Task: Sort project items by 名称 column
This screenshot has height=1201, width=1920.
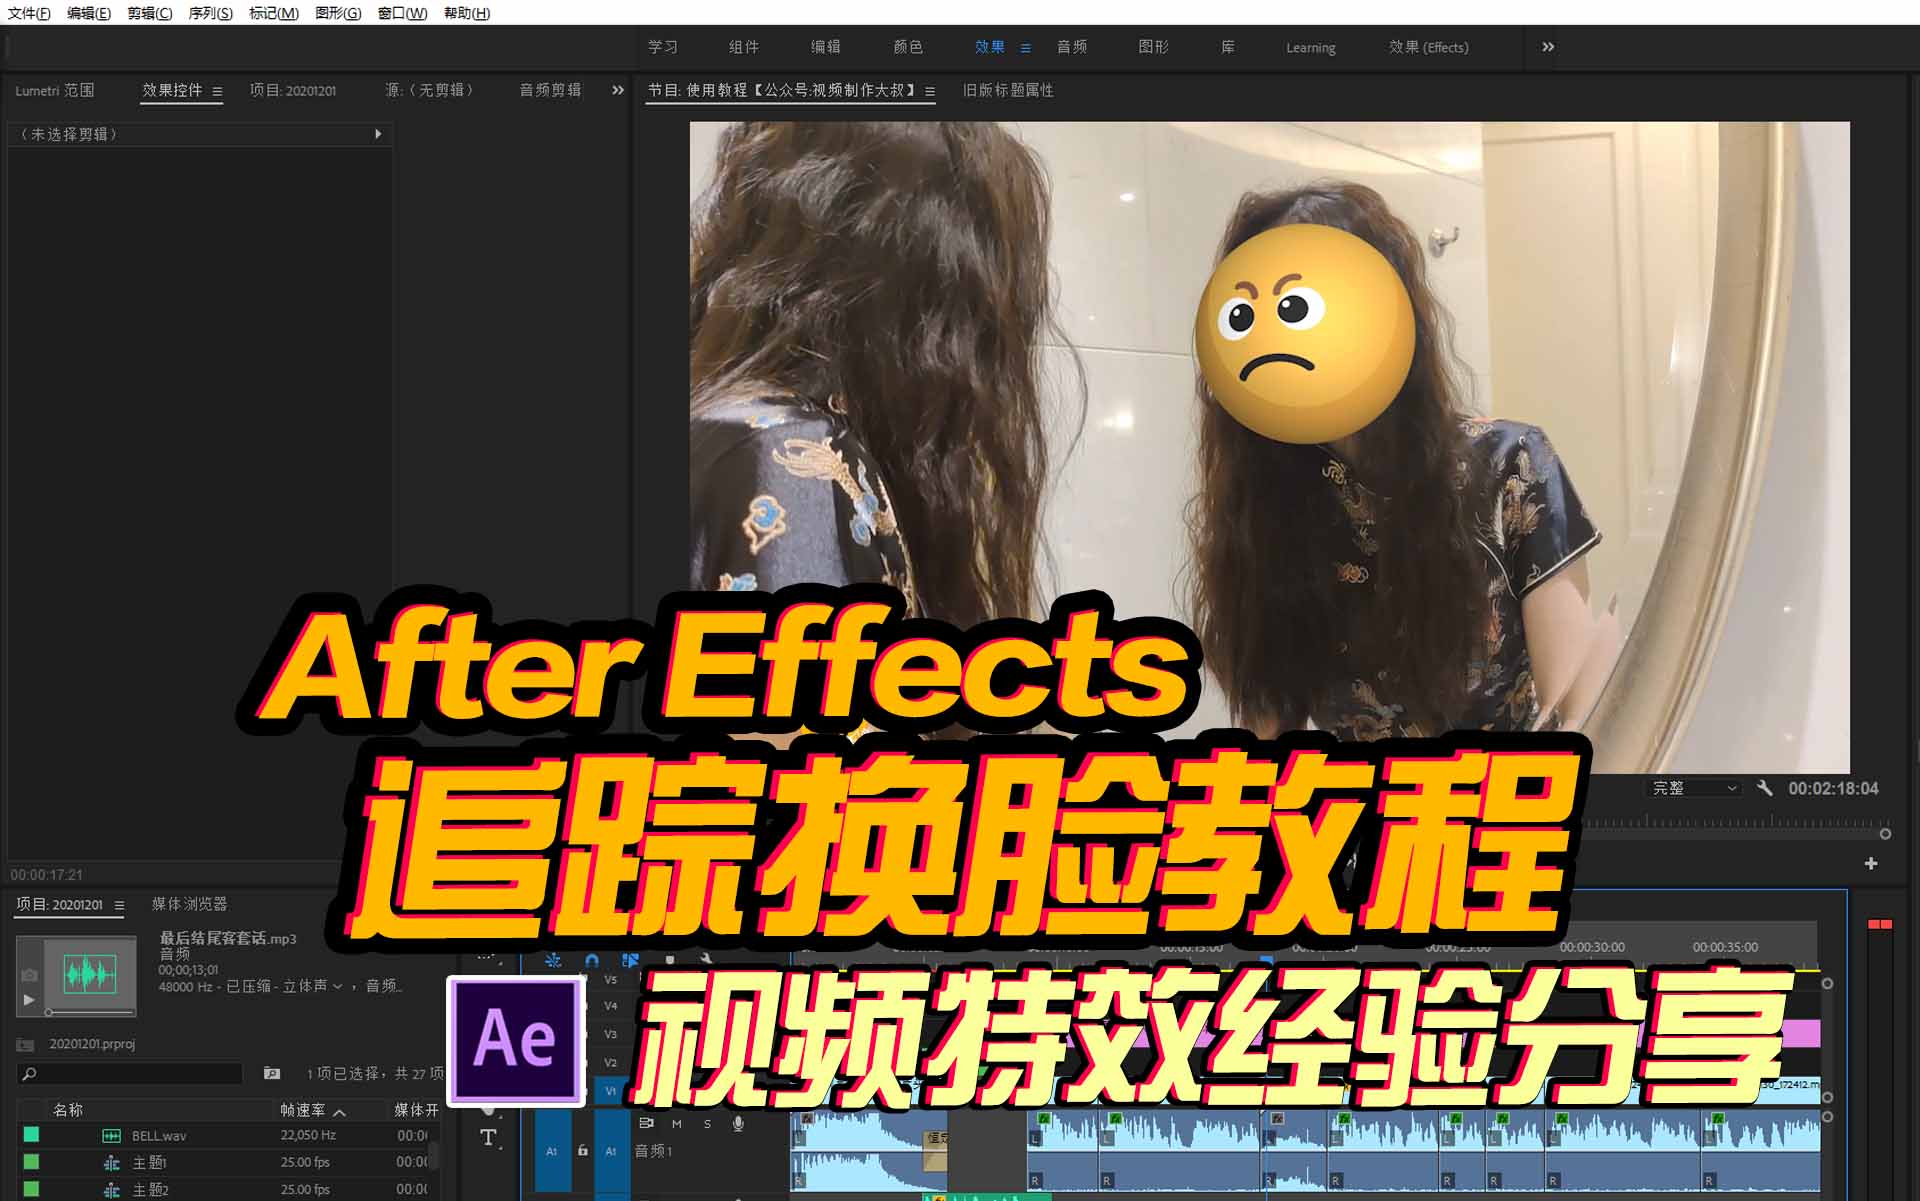Action: click(68, 1110)
